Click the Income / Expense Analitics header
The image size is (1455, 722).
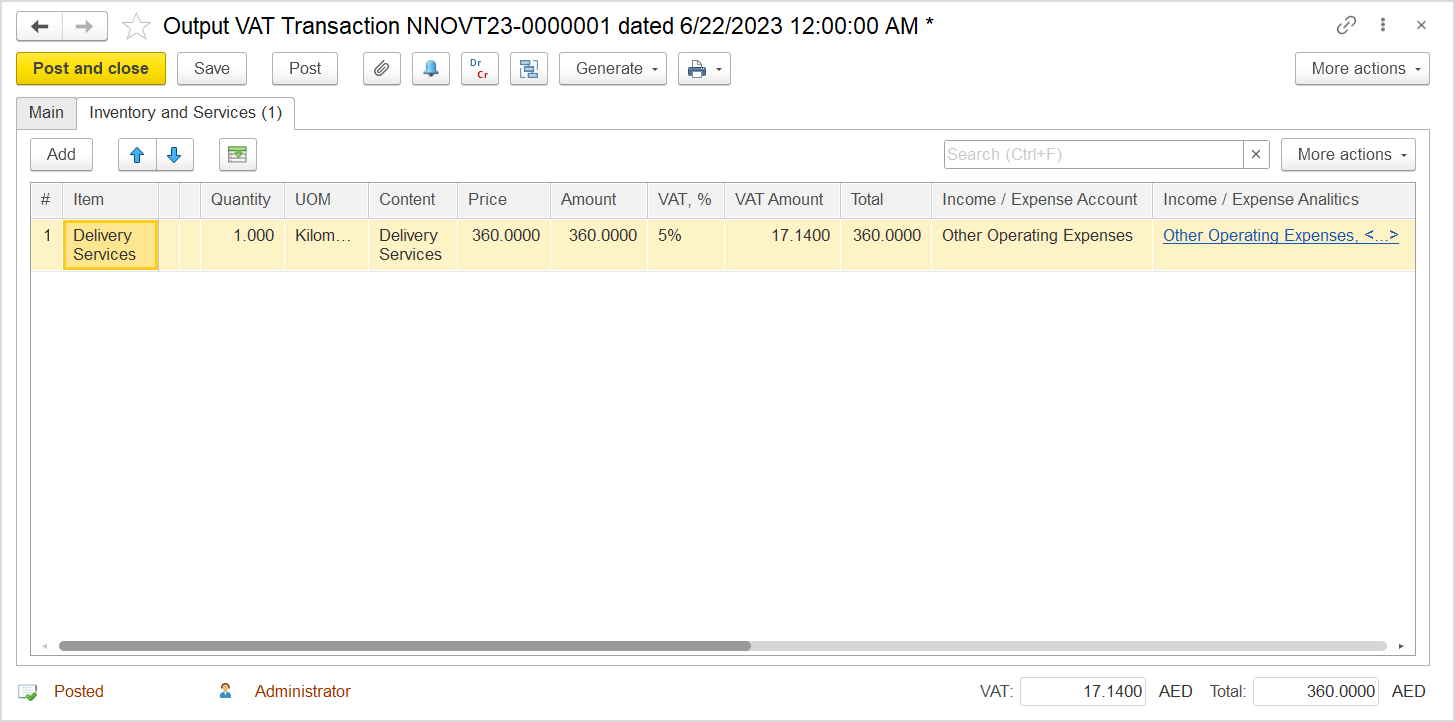[1283, 200]
